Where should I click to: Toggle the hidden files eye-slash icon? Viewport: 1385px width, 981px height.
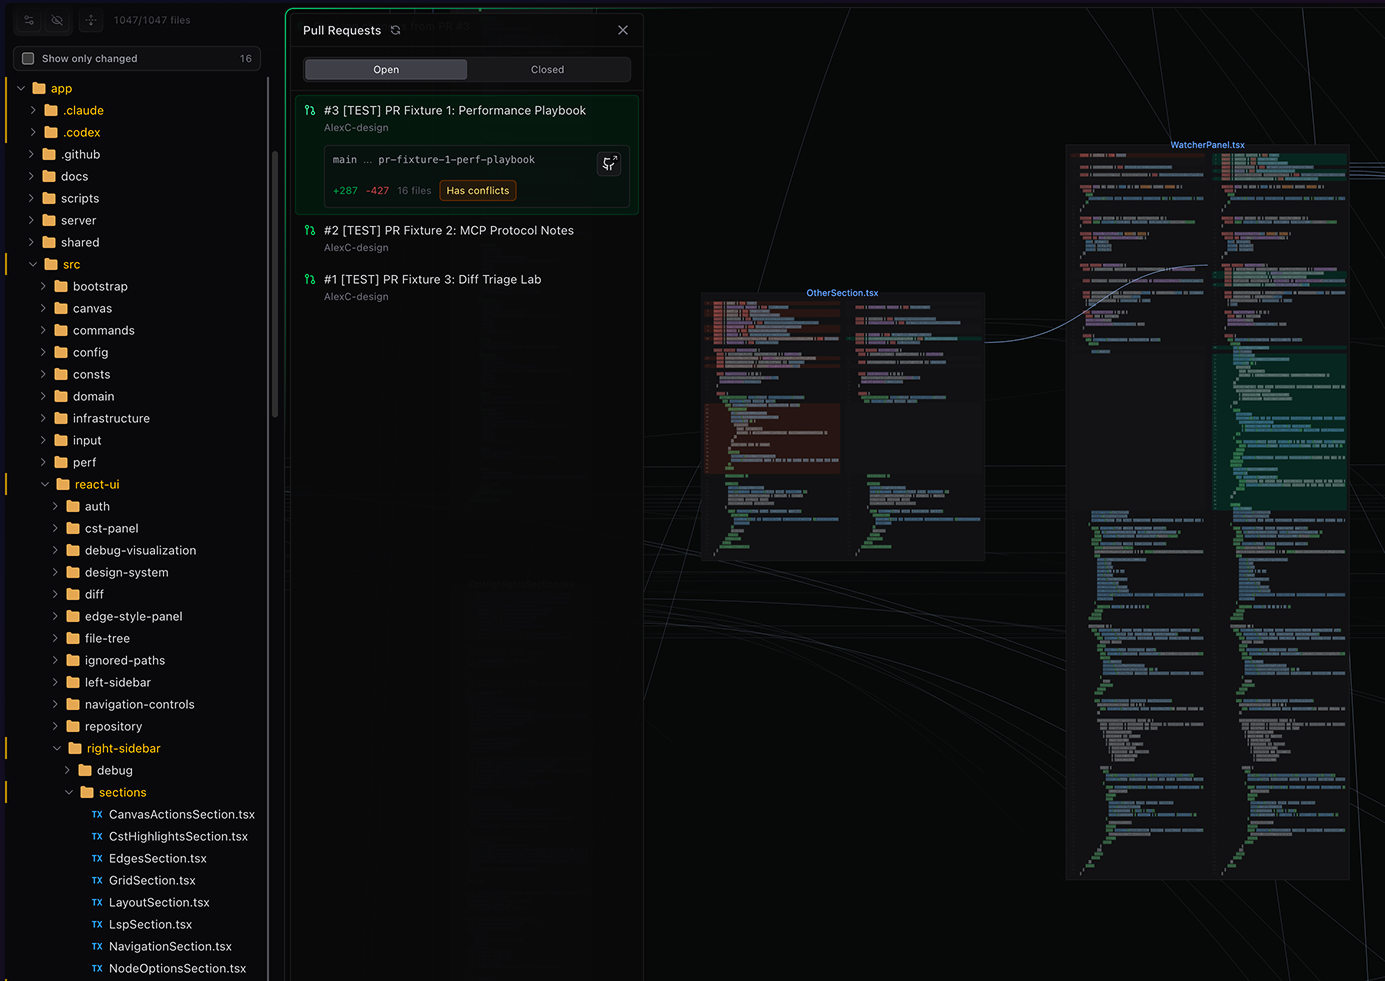57,20
